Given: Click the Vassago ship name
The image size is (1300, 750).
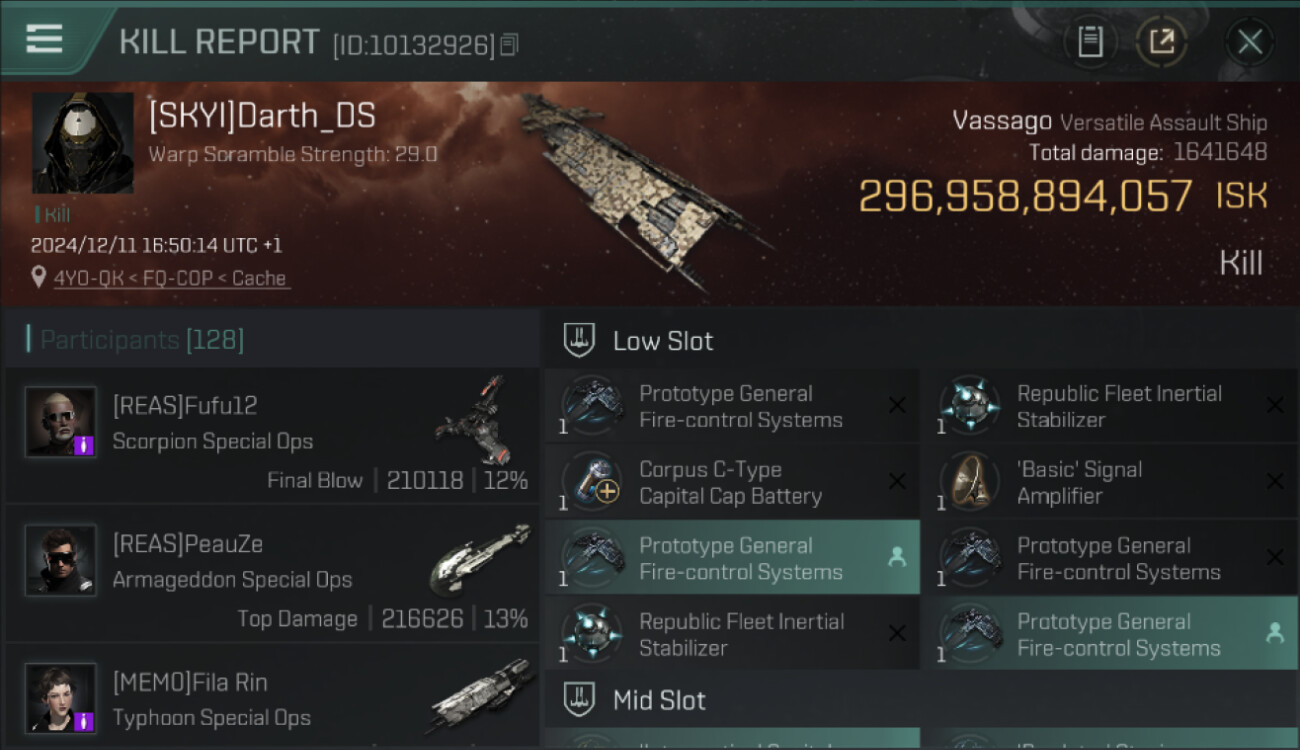Looking at the screenshot, I should coord(1002,122).
